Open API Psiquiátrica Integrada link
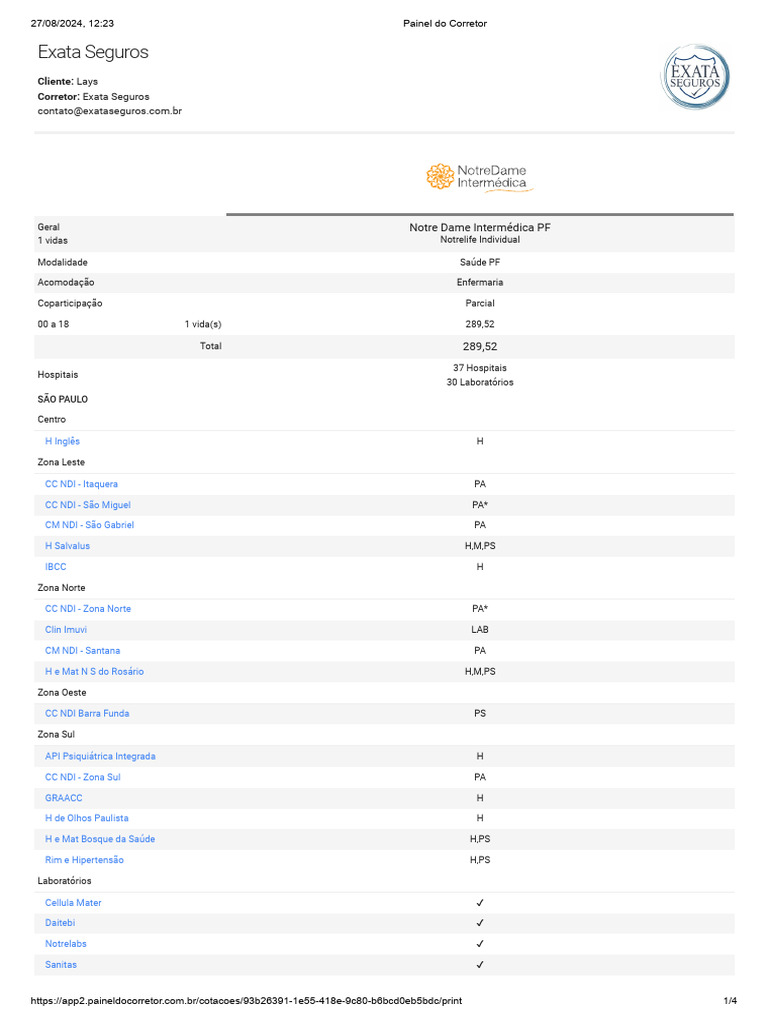 (100, 757)
